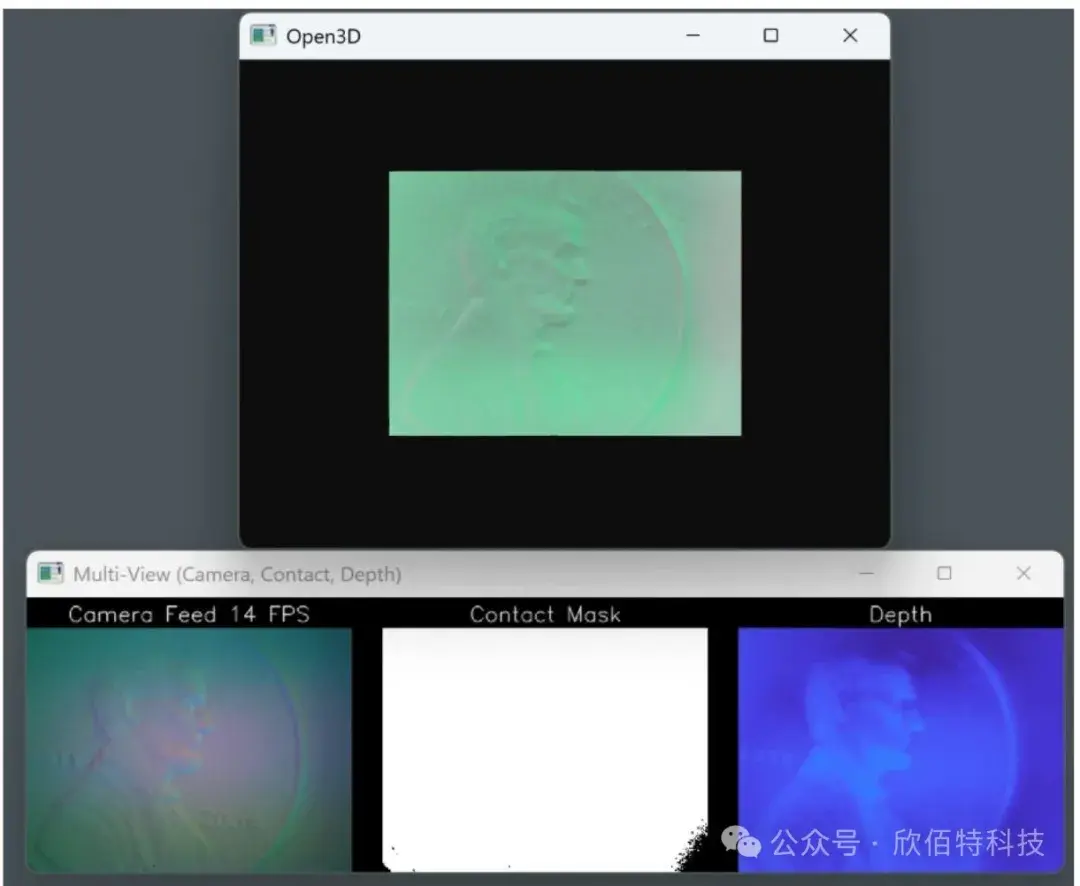Click the Depth visualization panel
The width and height of the screenshot is (1080, 886).
coord(900,745)
